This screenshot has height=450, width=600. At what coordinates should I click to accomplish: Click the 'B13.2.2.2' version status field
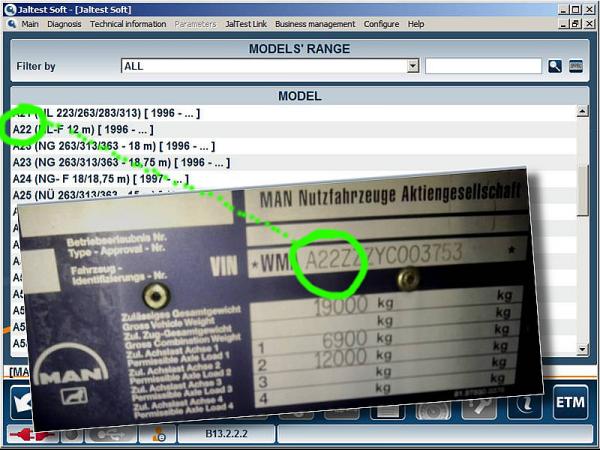(227, 434)
